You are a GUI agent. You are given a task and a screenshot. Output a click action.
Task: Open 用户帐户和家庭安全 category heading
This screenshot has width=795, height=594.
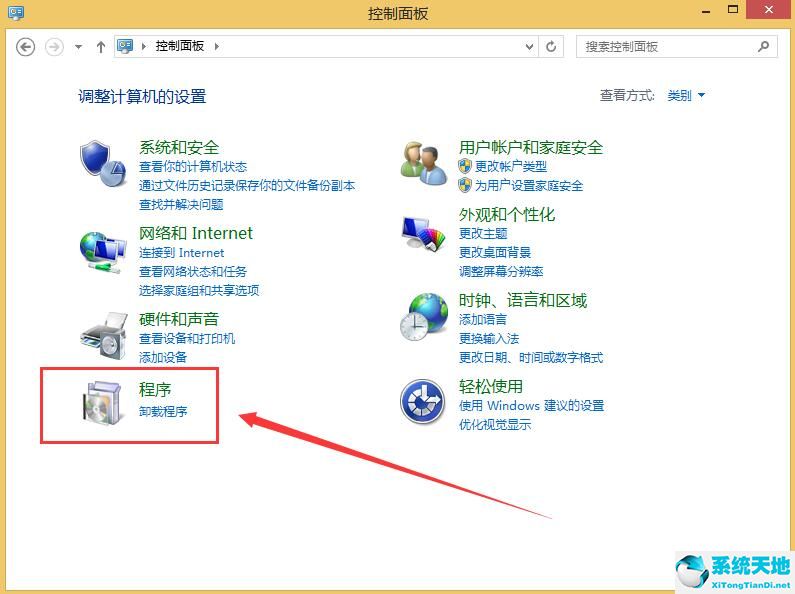click(531, 147)
